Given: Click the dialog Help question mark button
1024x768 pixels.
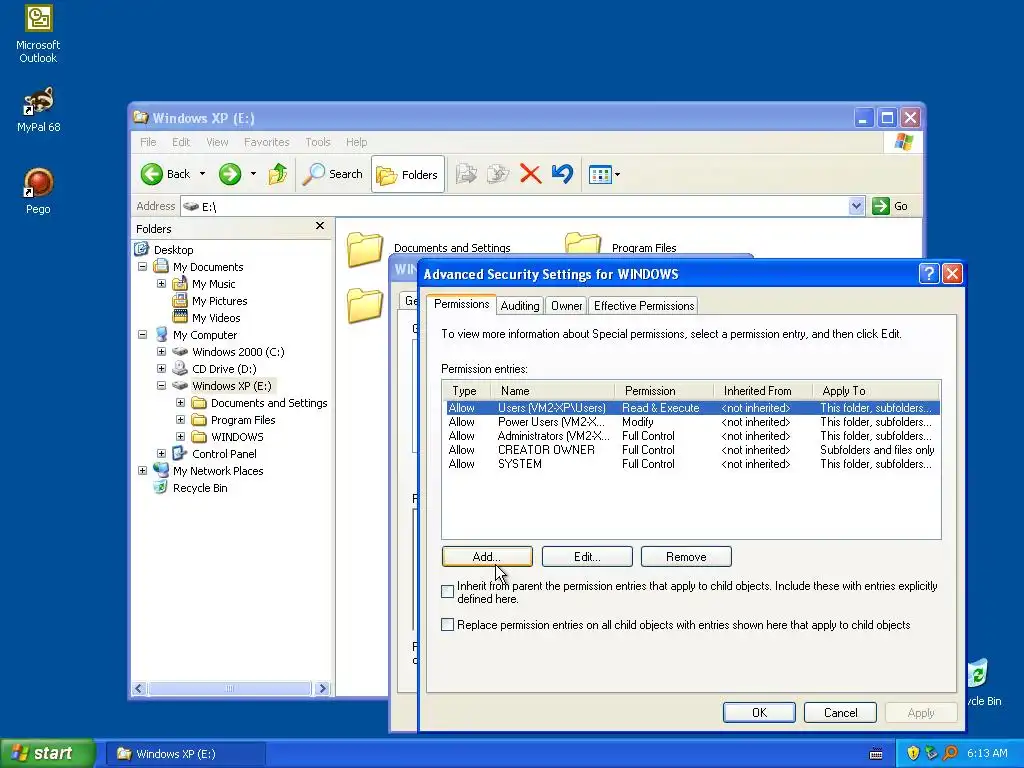Looking at the screenshot, I should pos(929,274).
